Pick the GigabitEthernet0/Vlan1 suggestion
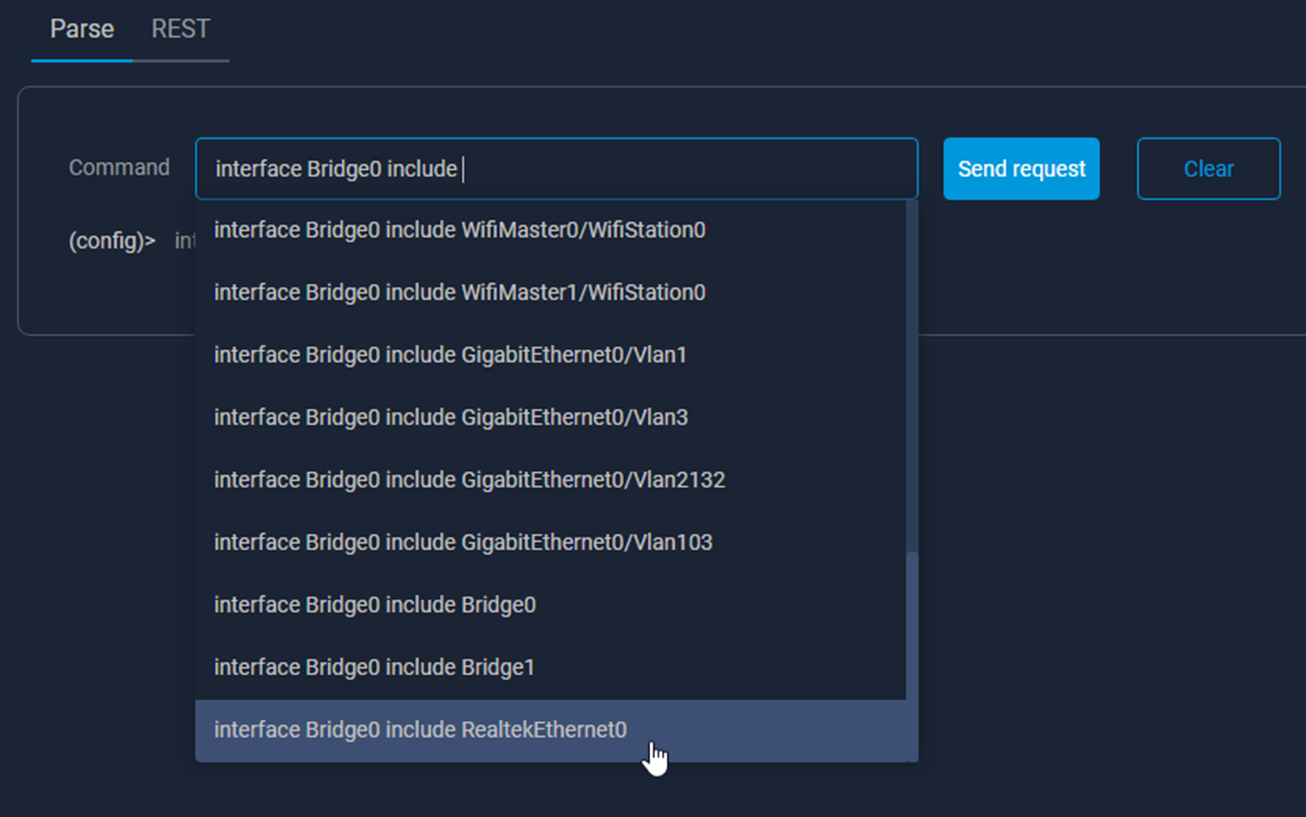The image size is (1306, 817). click(450, 355)
